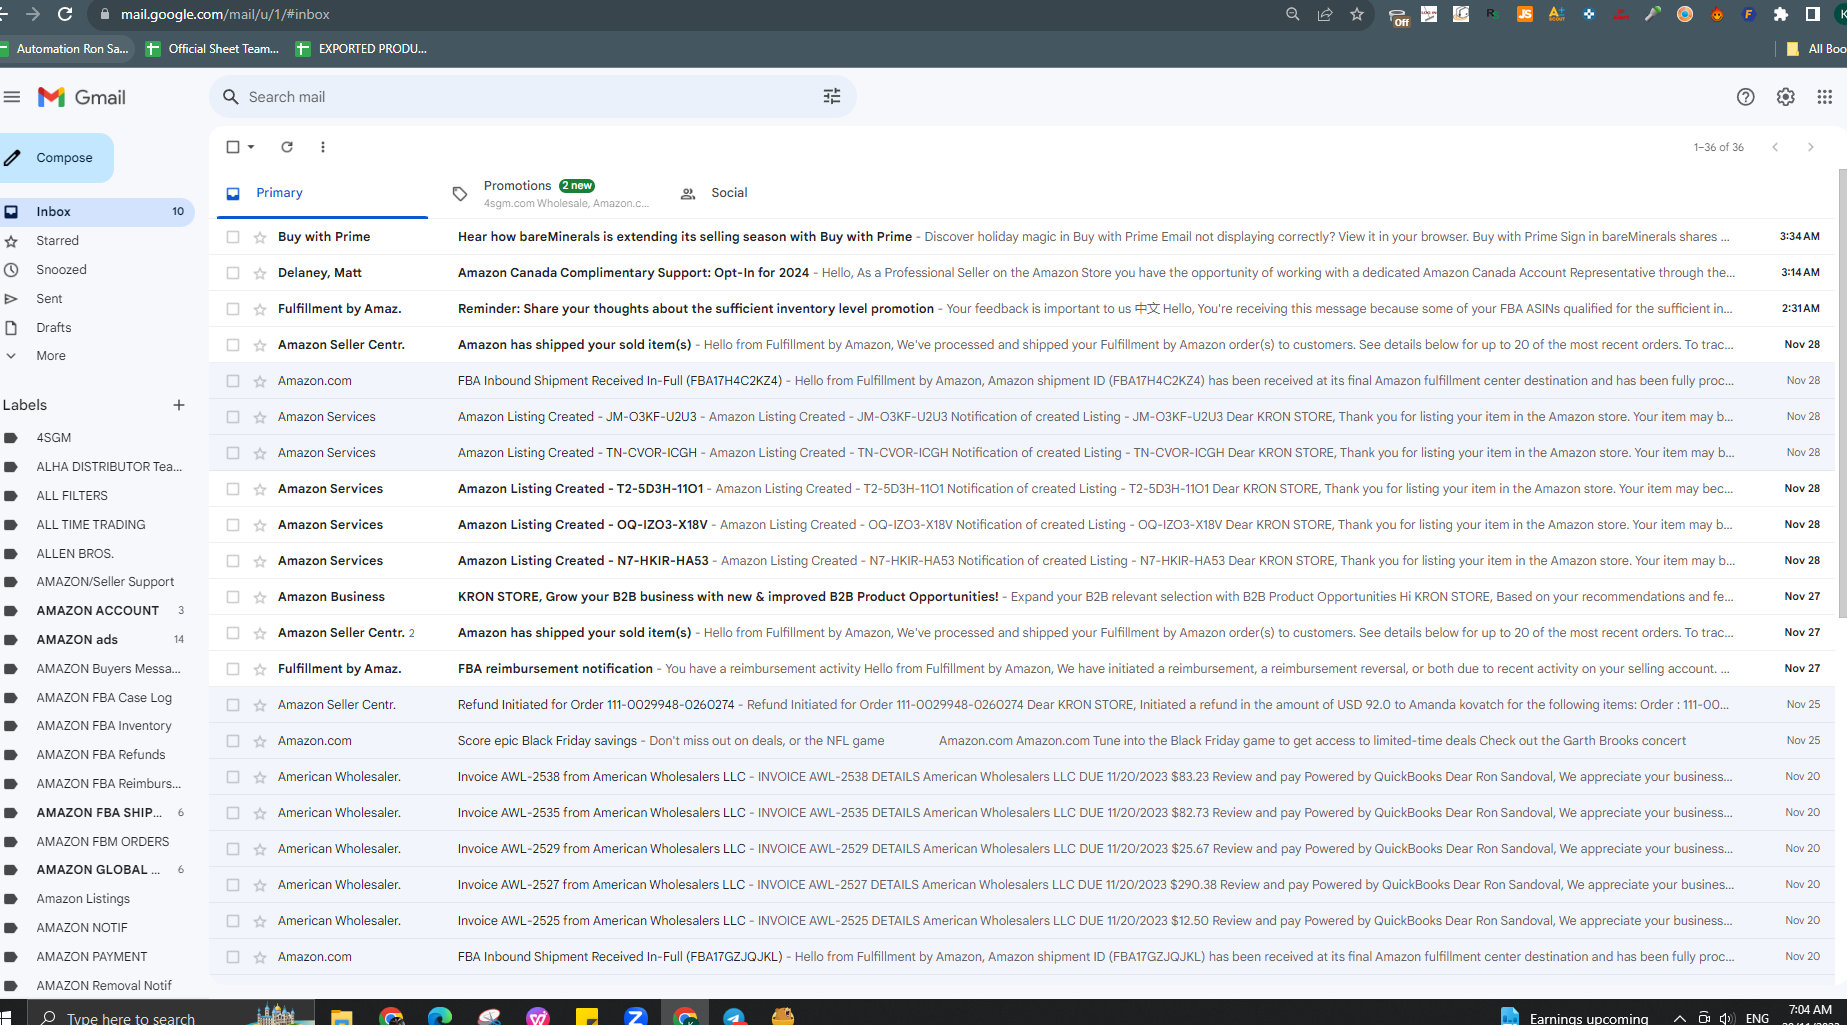Open File Explorer from the taskbar
This screenshot has height=1025, width=1847.
(x=342, y=1016)
